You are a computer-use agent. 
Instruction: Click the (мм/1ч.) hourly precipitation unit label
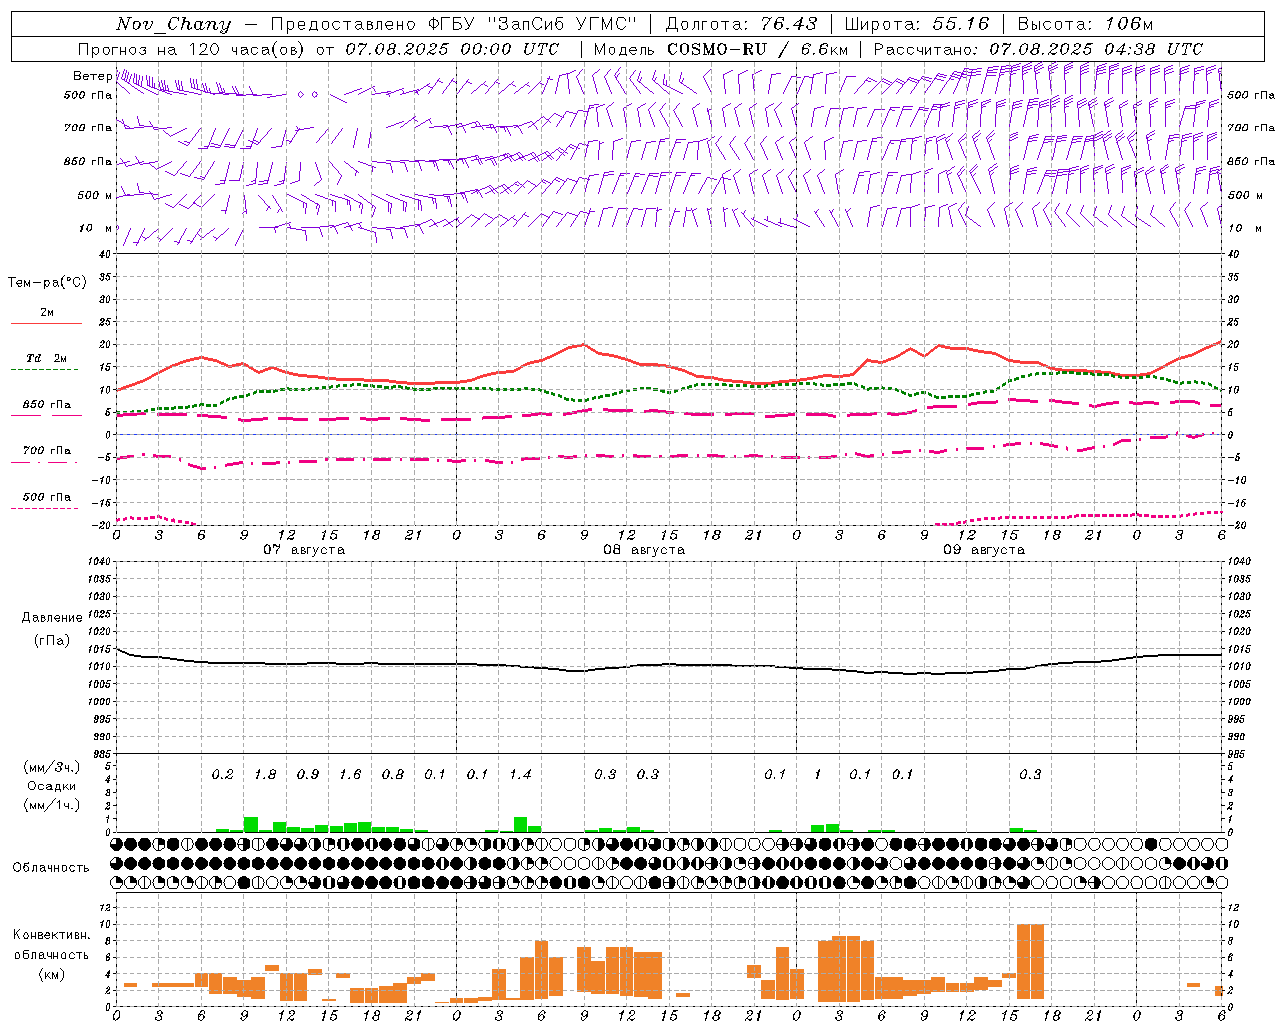(x=52, y=805)
